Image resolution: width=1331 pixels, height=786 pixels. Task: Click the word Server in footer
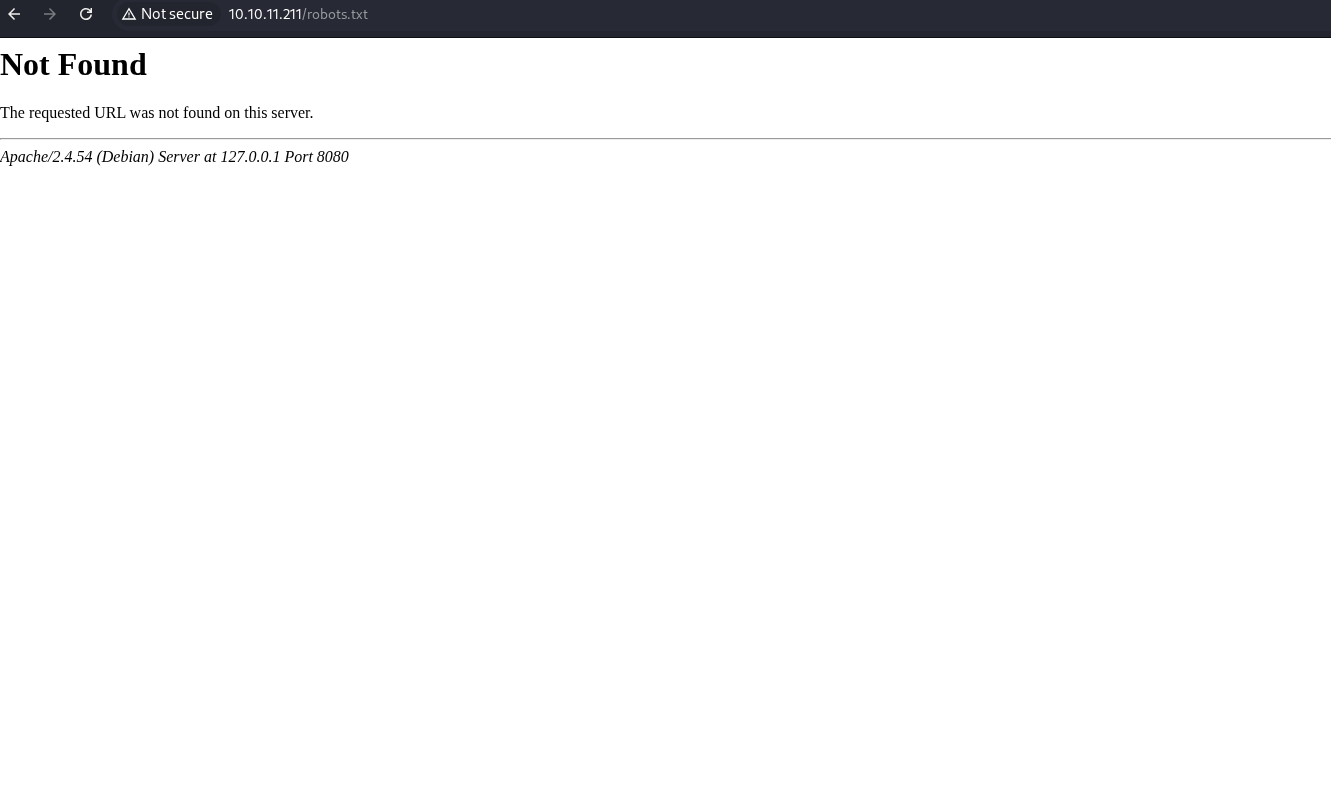point(179,157)
